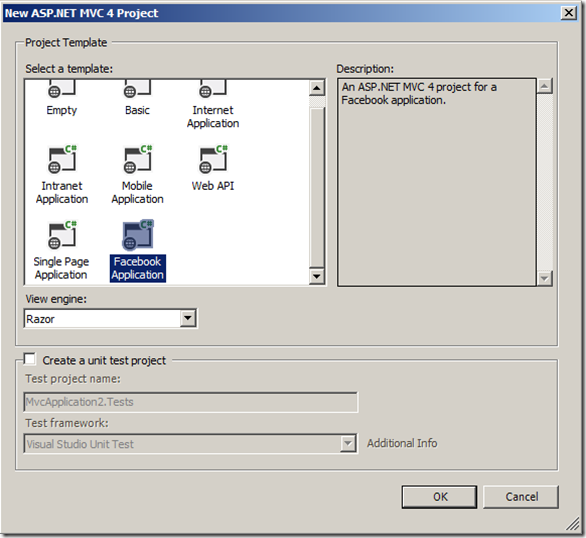
Task: Click Description box scroll down arrow
Action: click(x=545, y=278)
